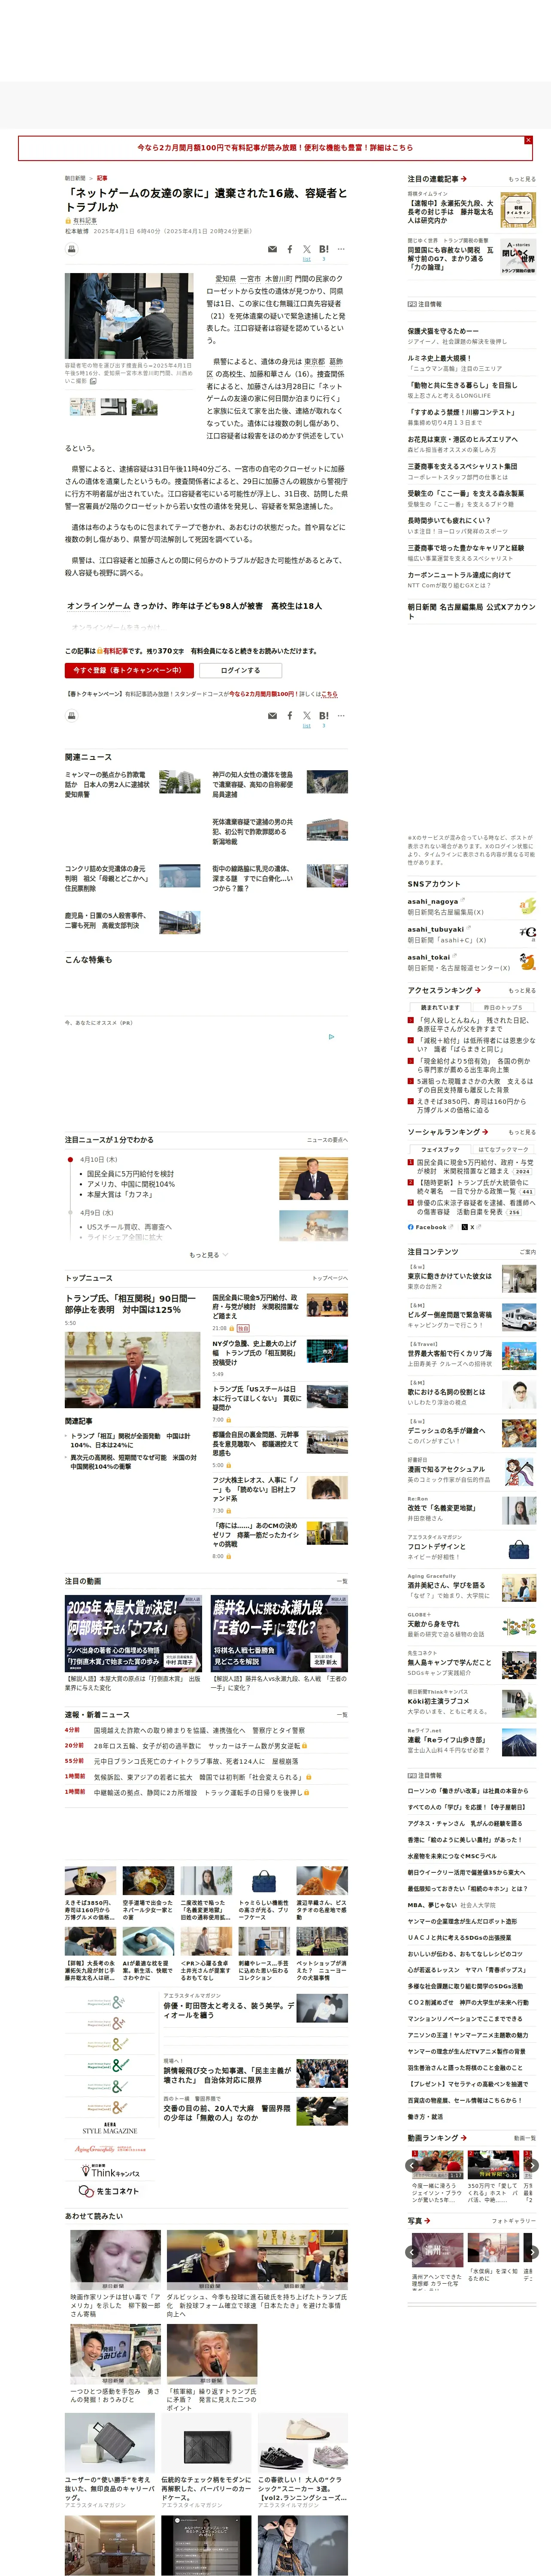Close the red campaign banner
This screenshot has width=551, height=2576.
coord(528,140)
